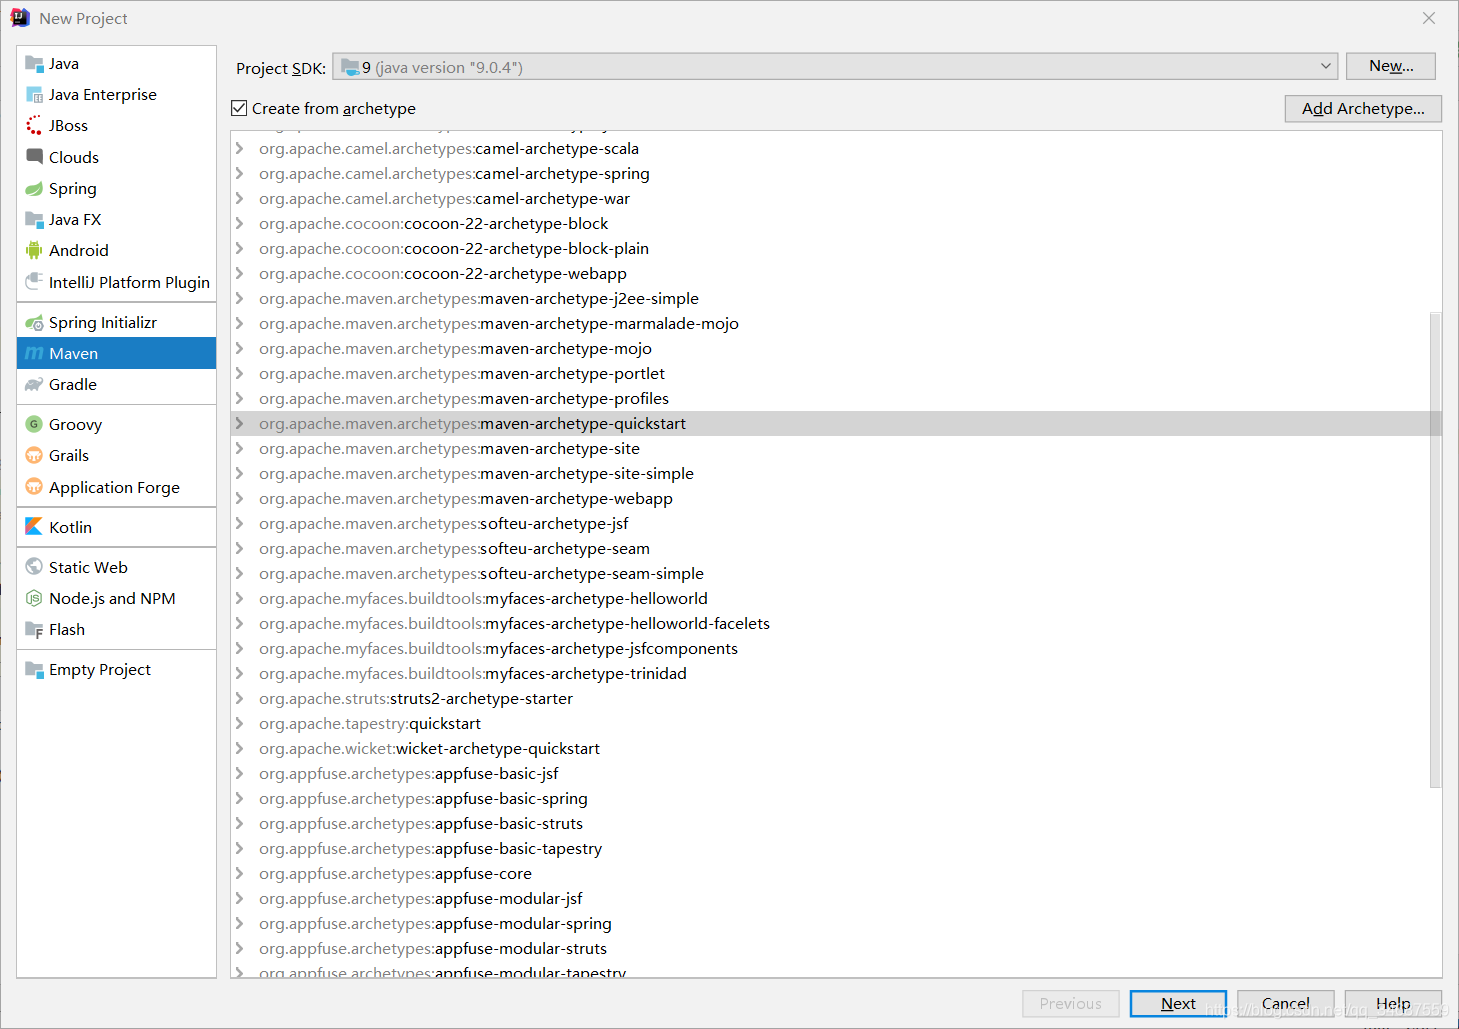Screen dimensions: 1459x1029
Task: Toggle Create from archetype checkbox
Action: point(239,108)
